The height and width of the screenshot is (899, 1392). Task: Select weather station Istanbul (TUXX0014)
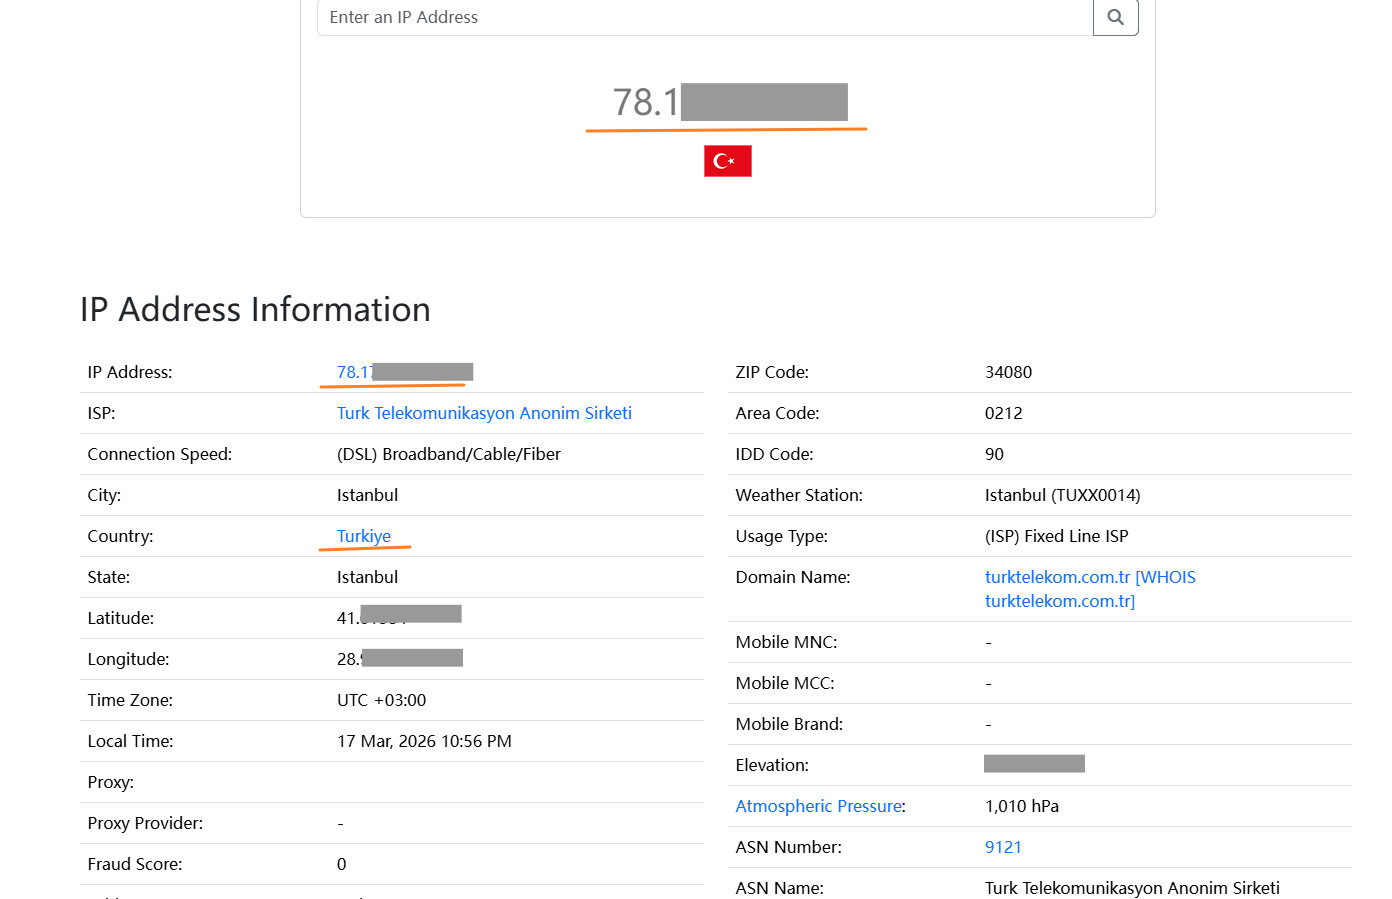coord(1062,495)
